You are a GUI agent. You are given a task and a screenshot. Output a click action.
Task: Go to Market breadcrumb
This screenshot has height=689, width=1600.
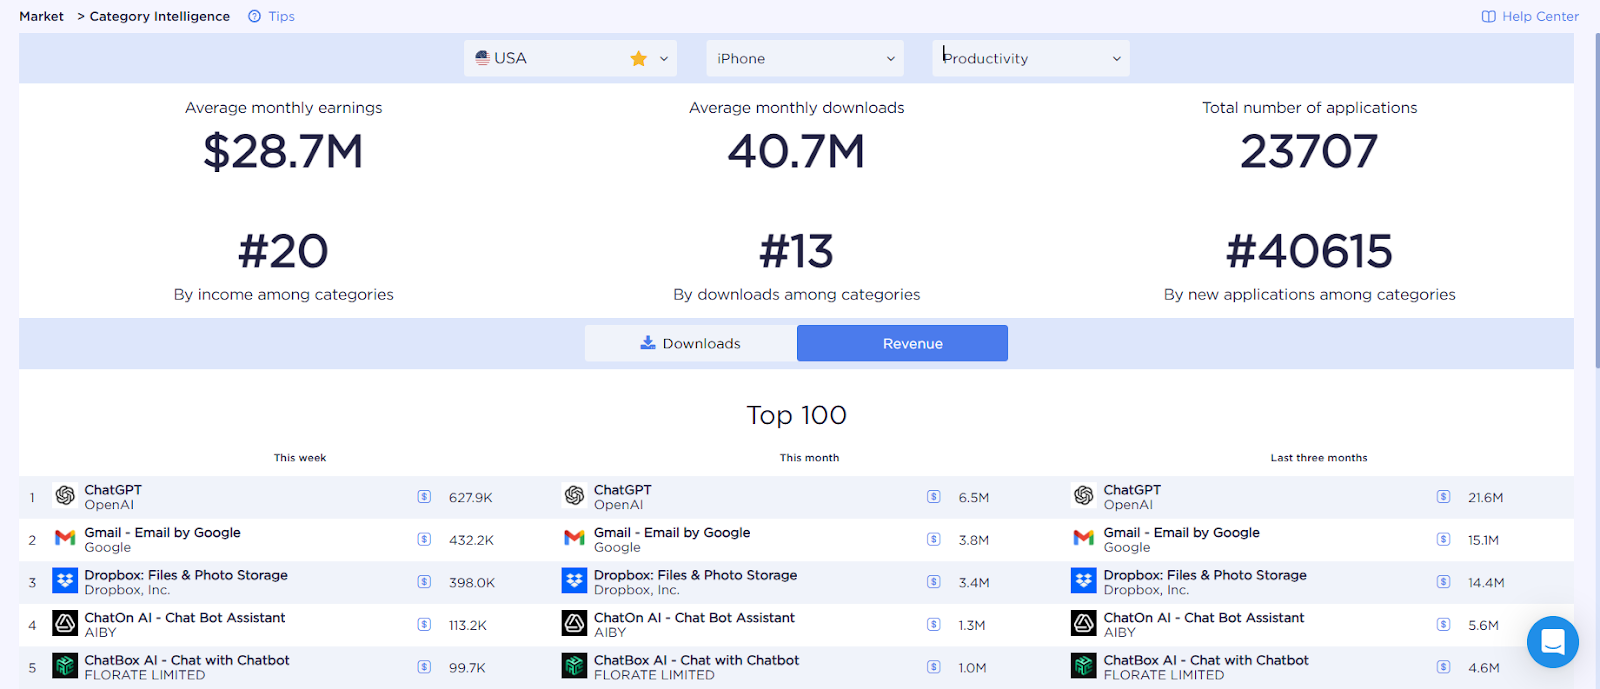pyautogui.click(x=41, y=16)
